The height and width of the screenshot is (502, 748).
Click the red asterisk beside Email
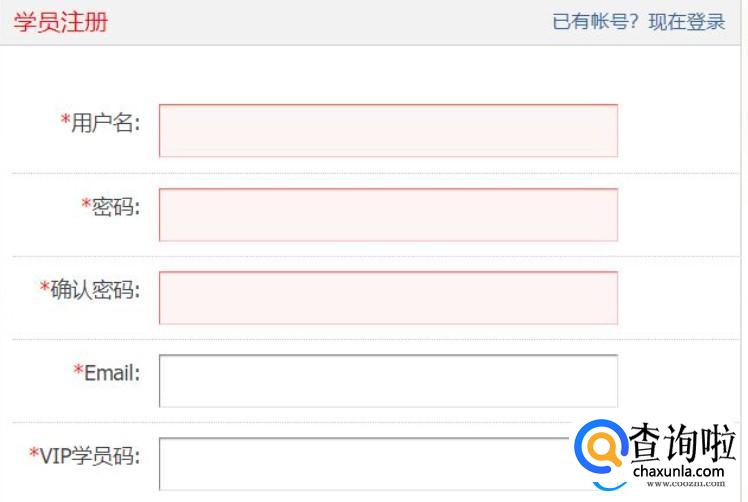tap(78, 372)
